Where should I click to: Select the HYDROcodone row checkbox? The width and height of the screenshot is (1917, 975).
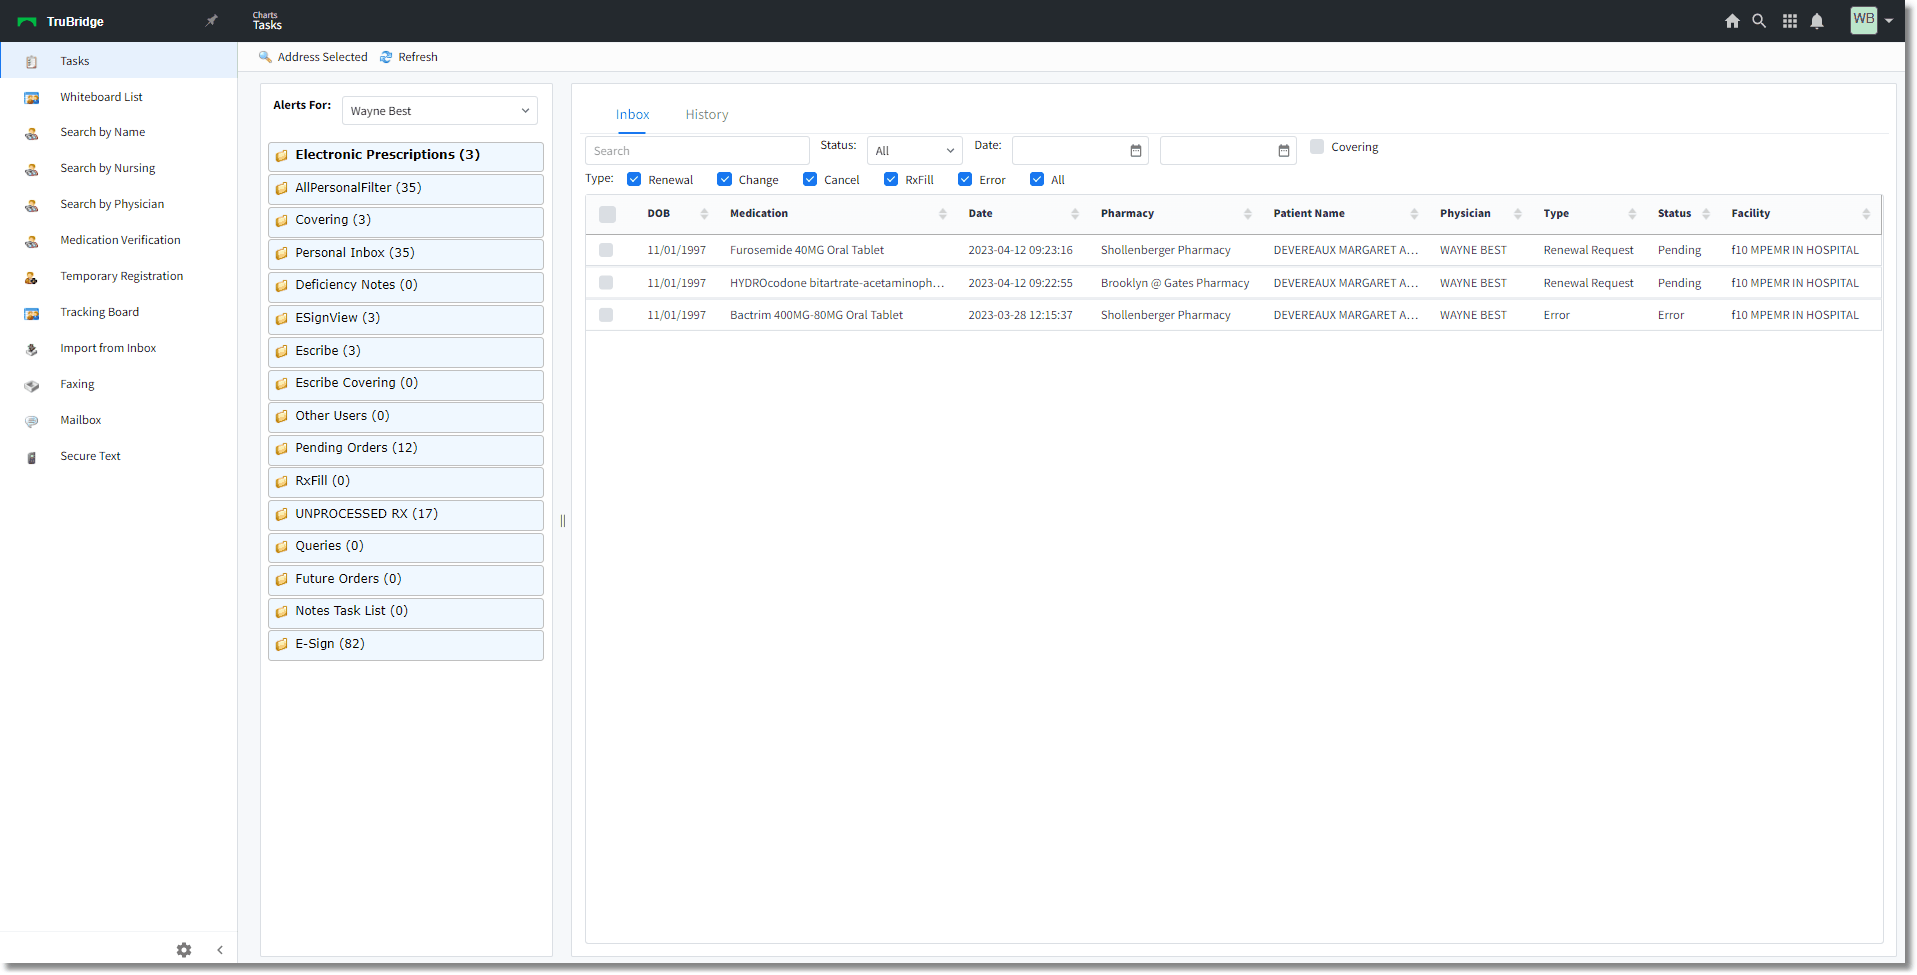tap(606, 283)
